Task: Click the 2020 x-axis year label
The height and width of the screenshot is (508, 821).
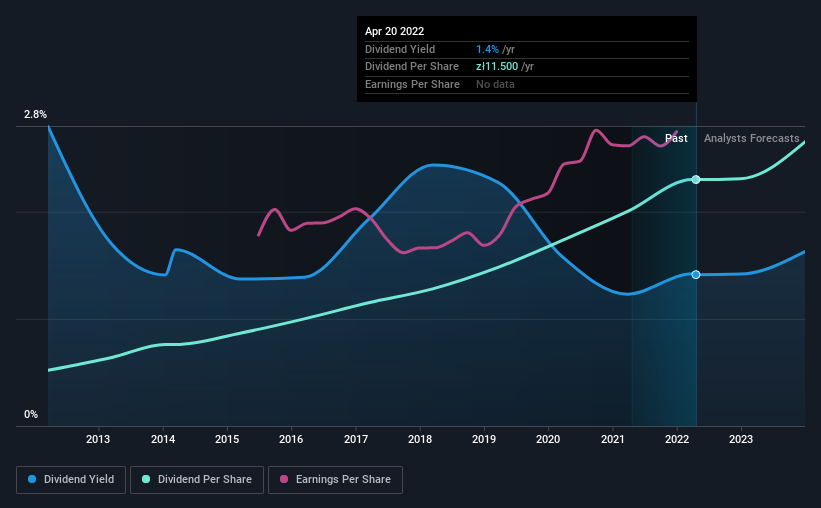Action: (548, 439)
